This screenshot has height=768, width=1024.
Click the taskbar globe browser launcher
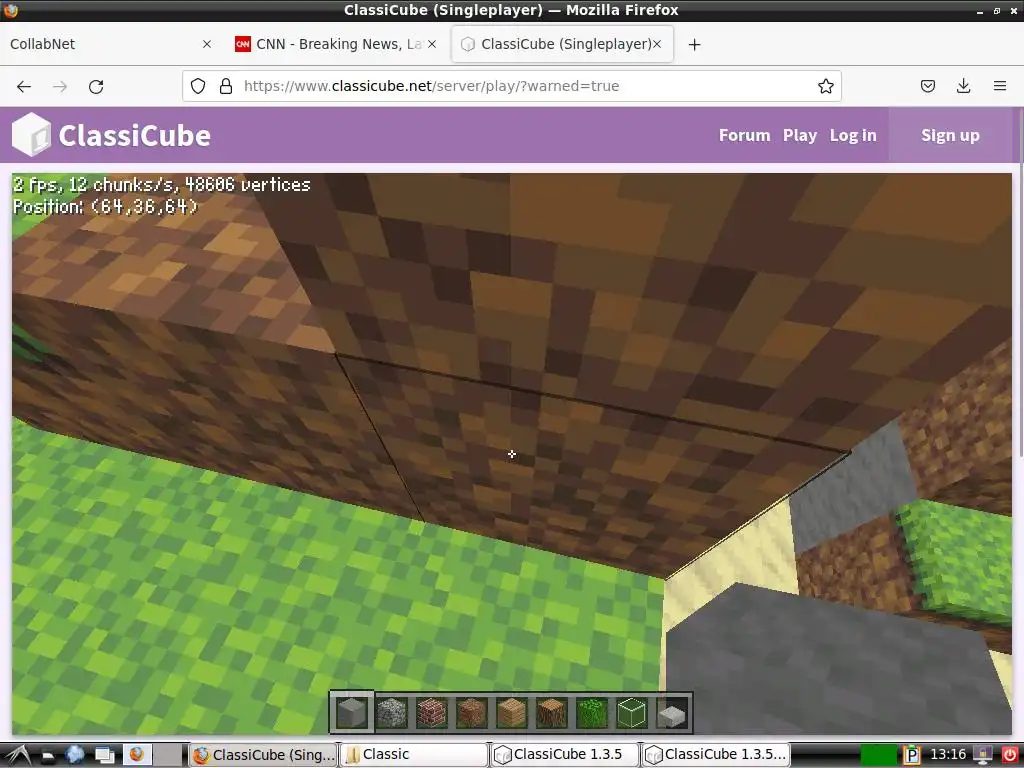(x=76, y=755)
